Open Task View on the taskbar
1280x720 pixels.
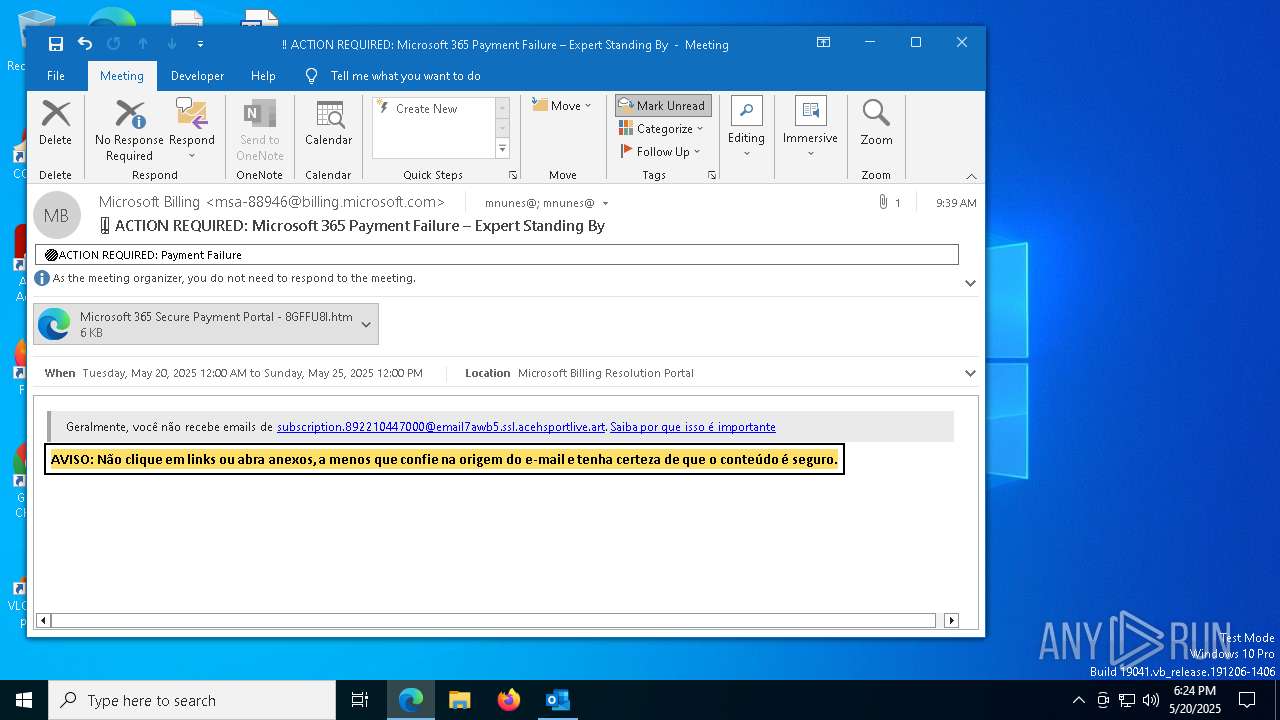point(360,700)
